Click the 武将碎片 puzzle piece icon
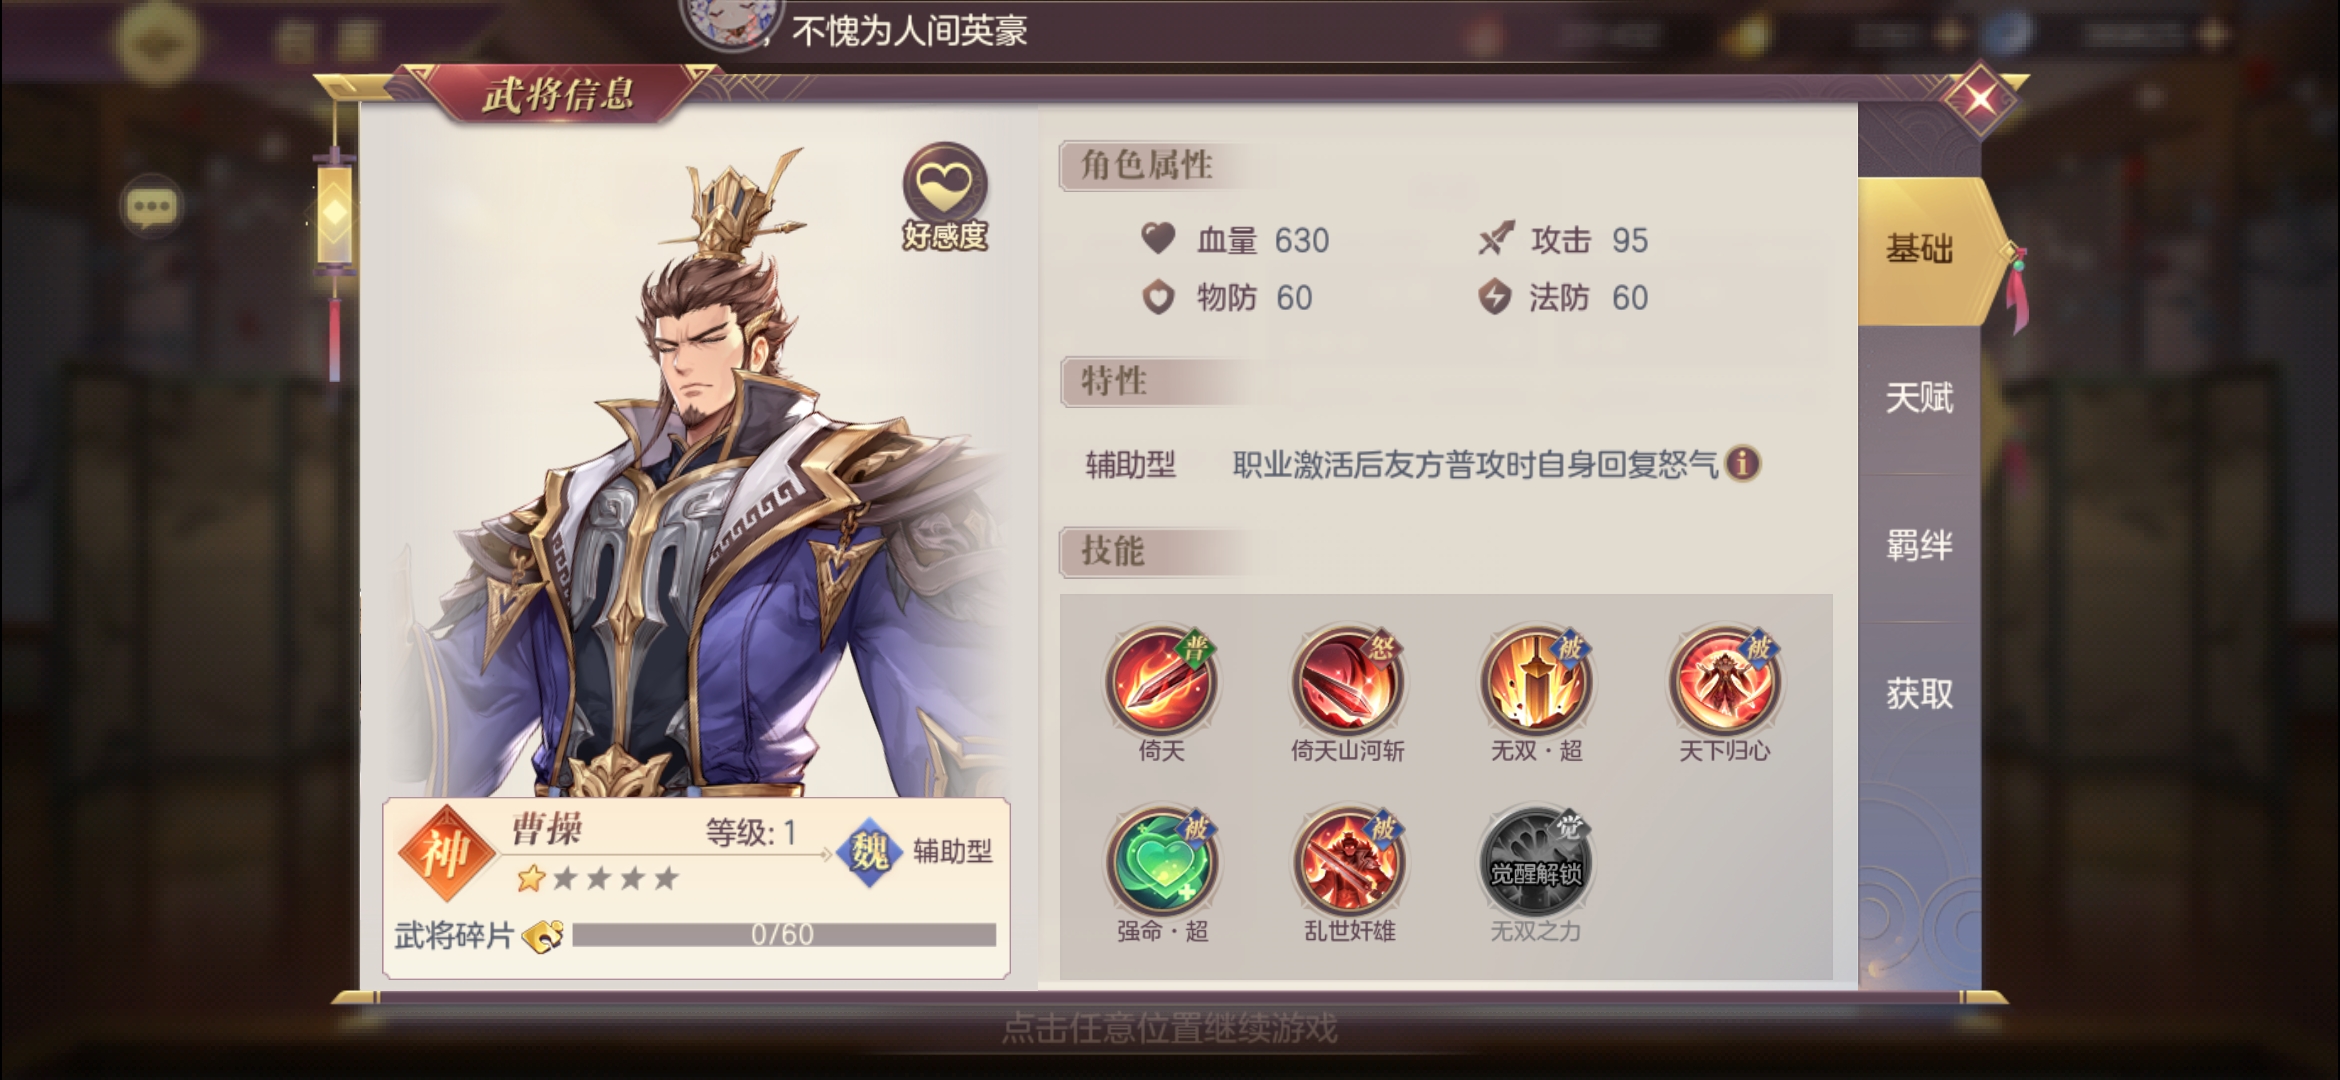Image resolution: width=2340 pixels, height=1080 pixels. (x=543, y=936)
